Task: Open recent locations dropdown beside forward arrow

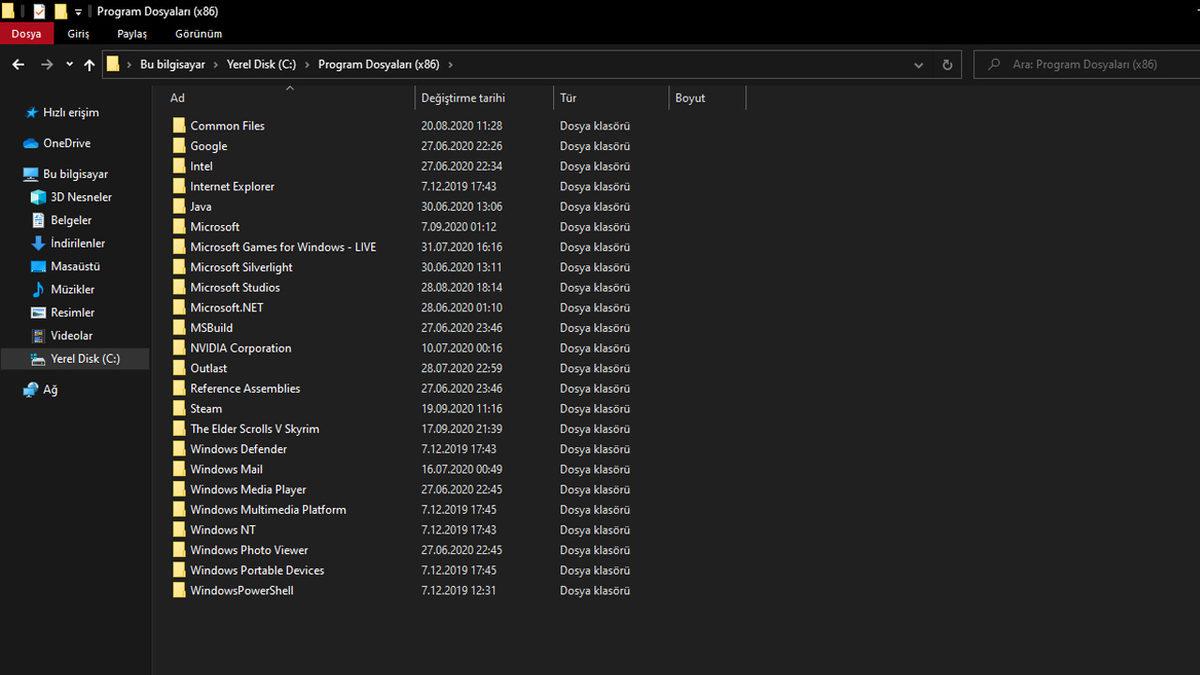Action: [x=68, y=63]
